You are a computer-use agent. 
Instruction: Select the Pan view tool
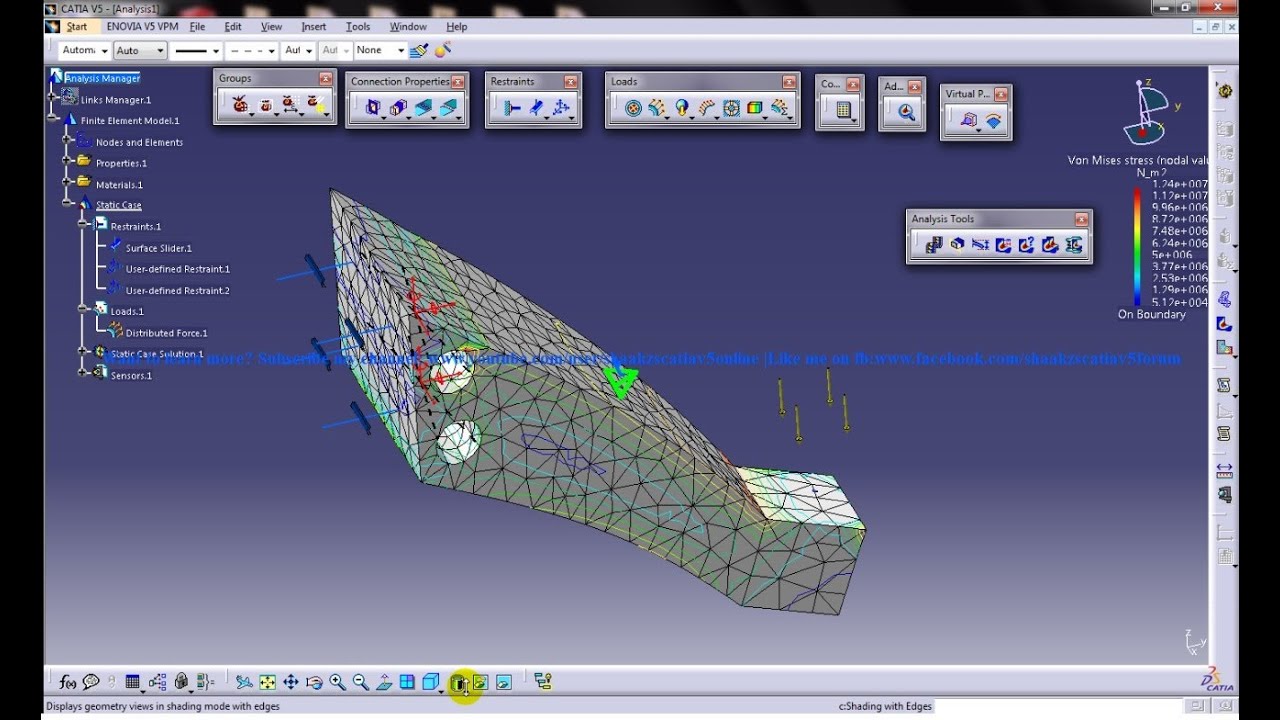(x=291, y=682)
